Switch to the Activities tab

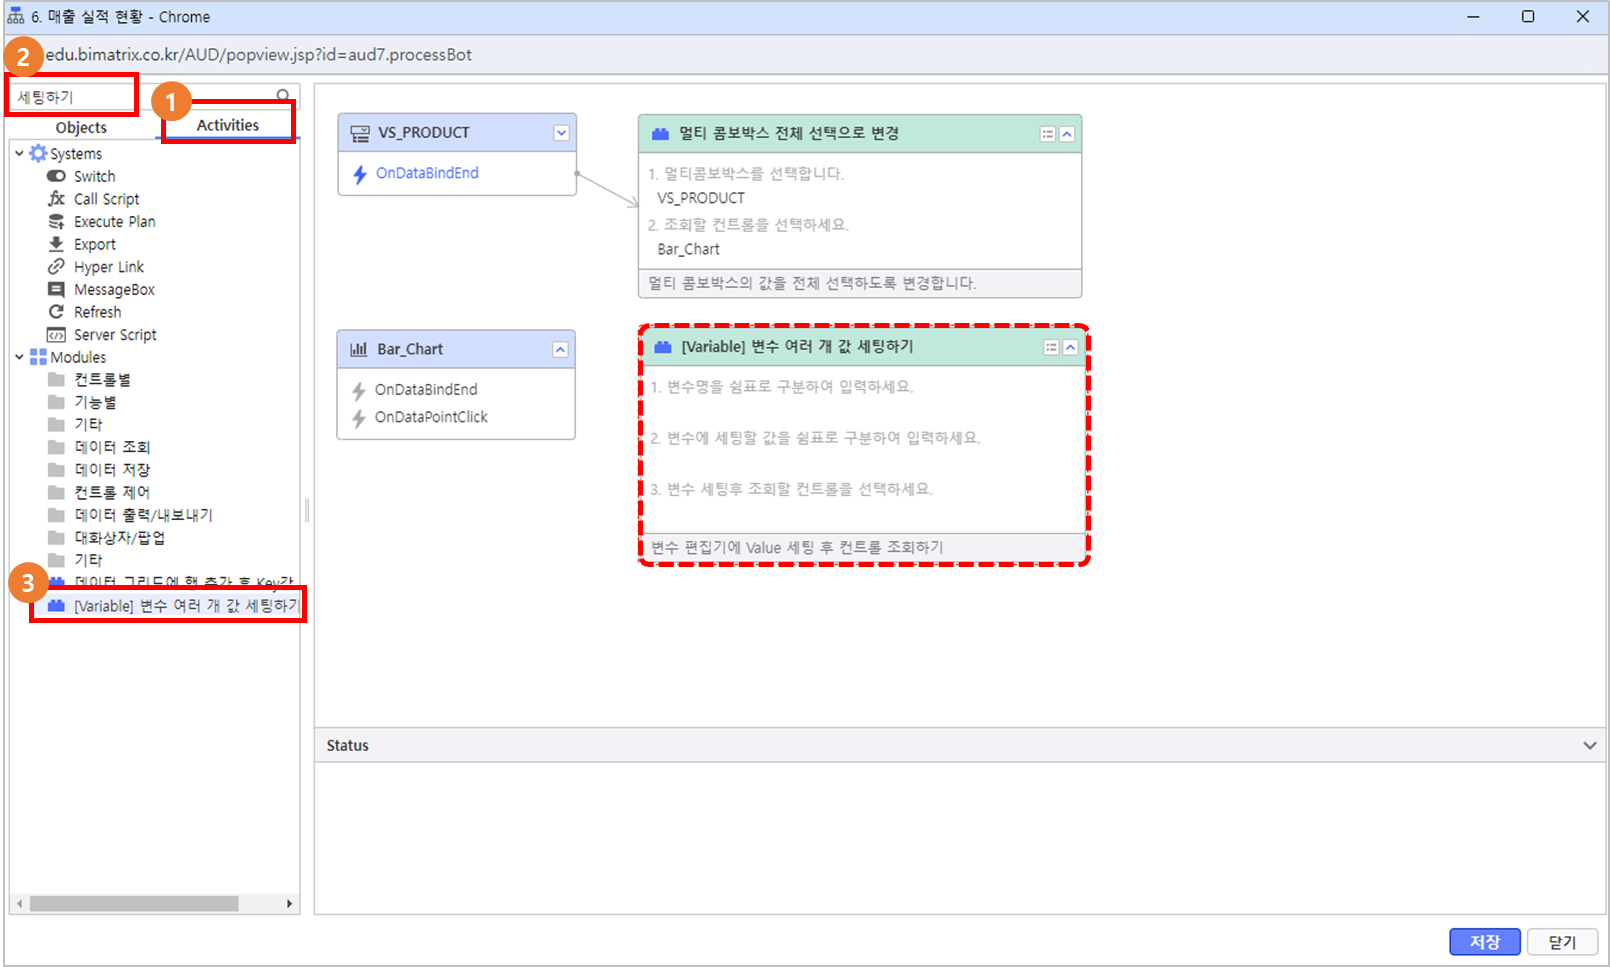click(227, 125)
